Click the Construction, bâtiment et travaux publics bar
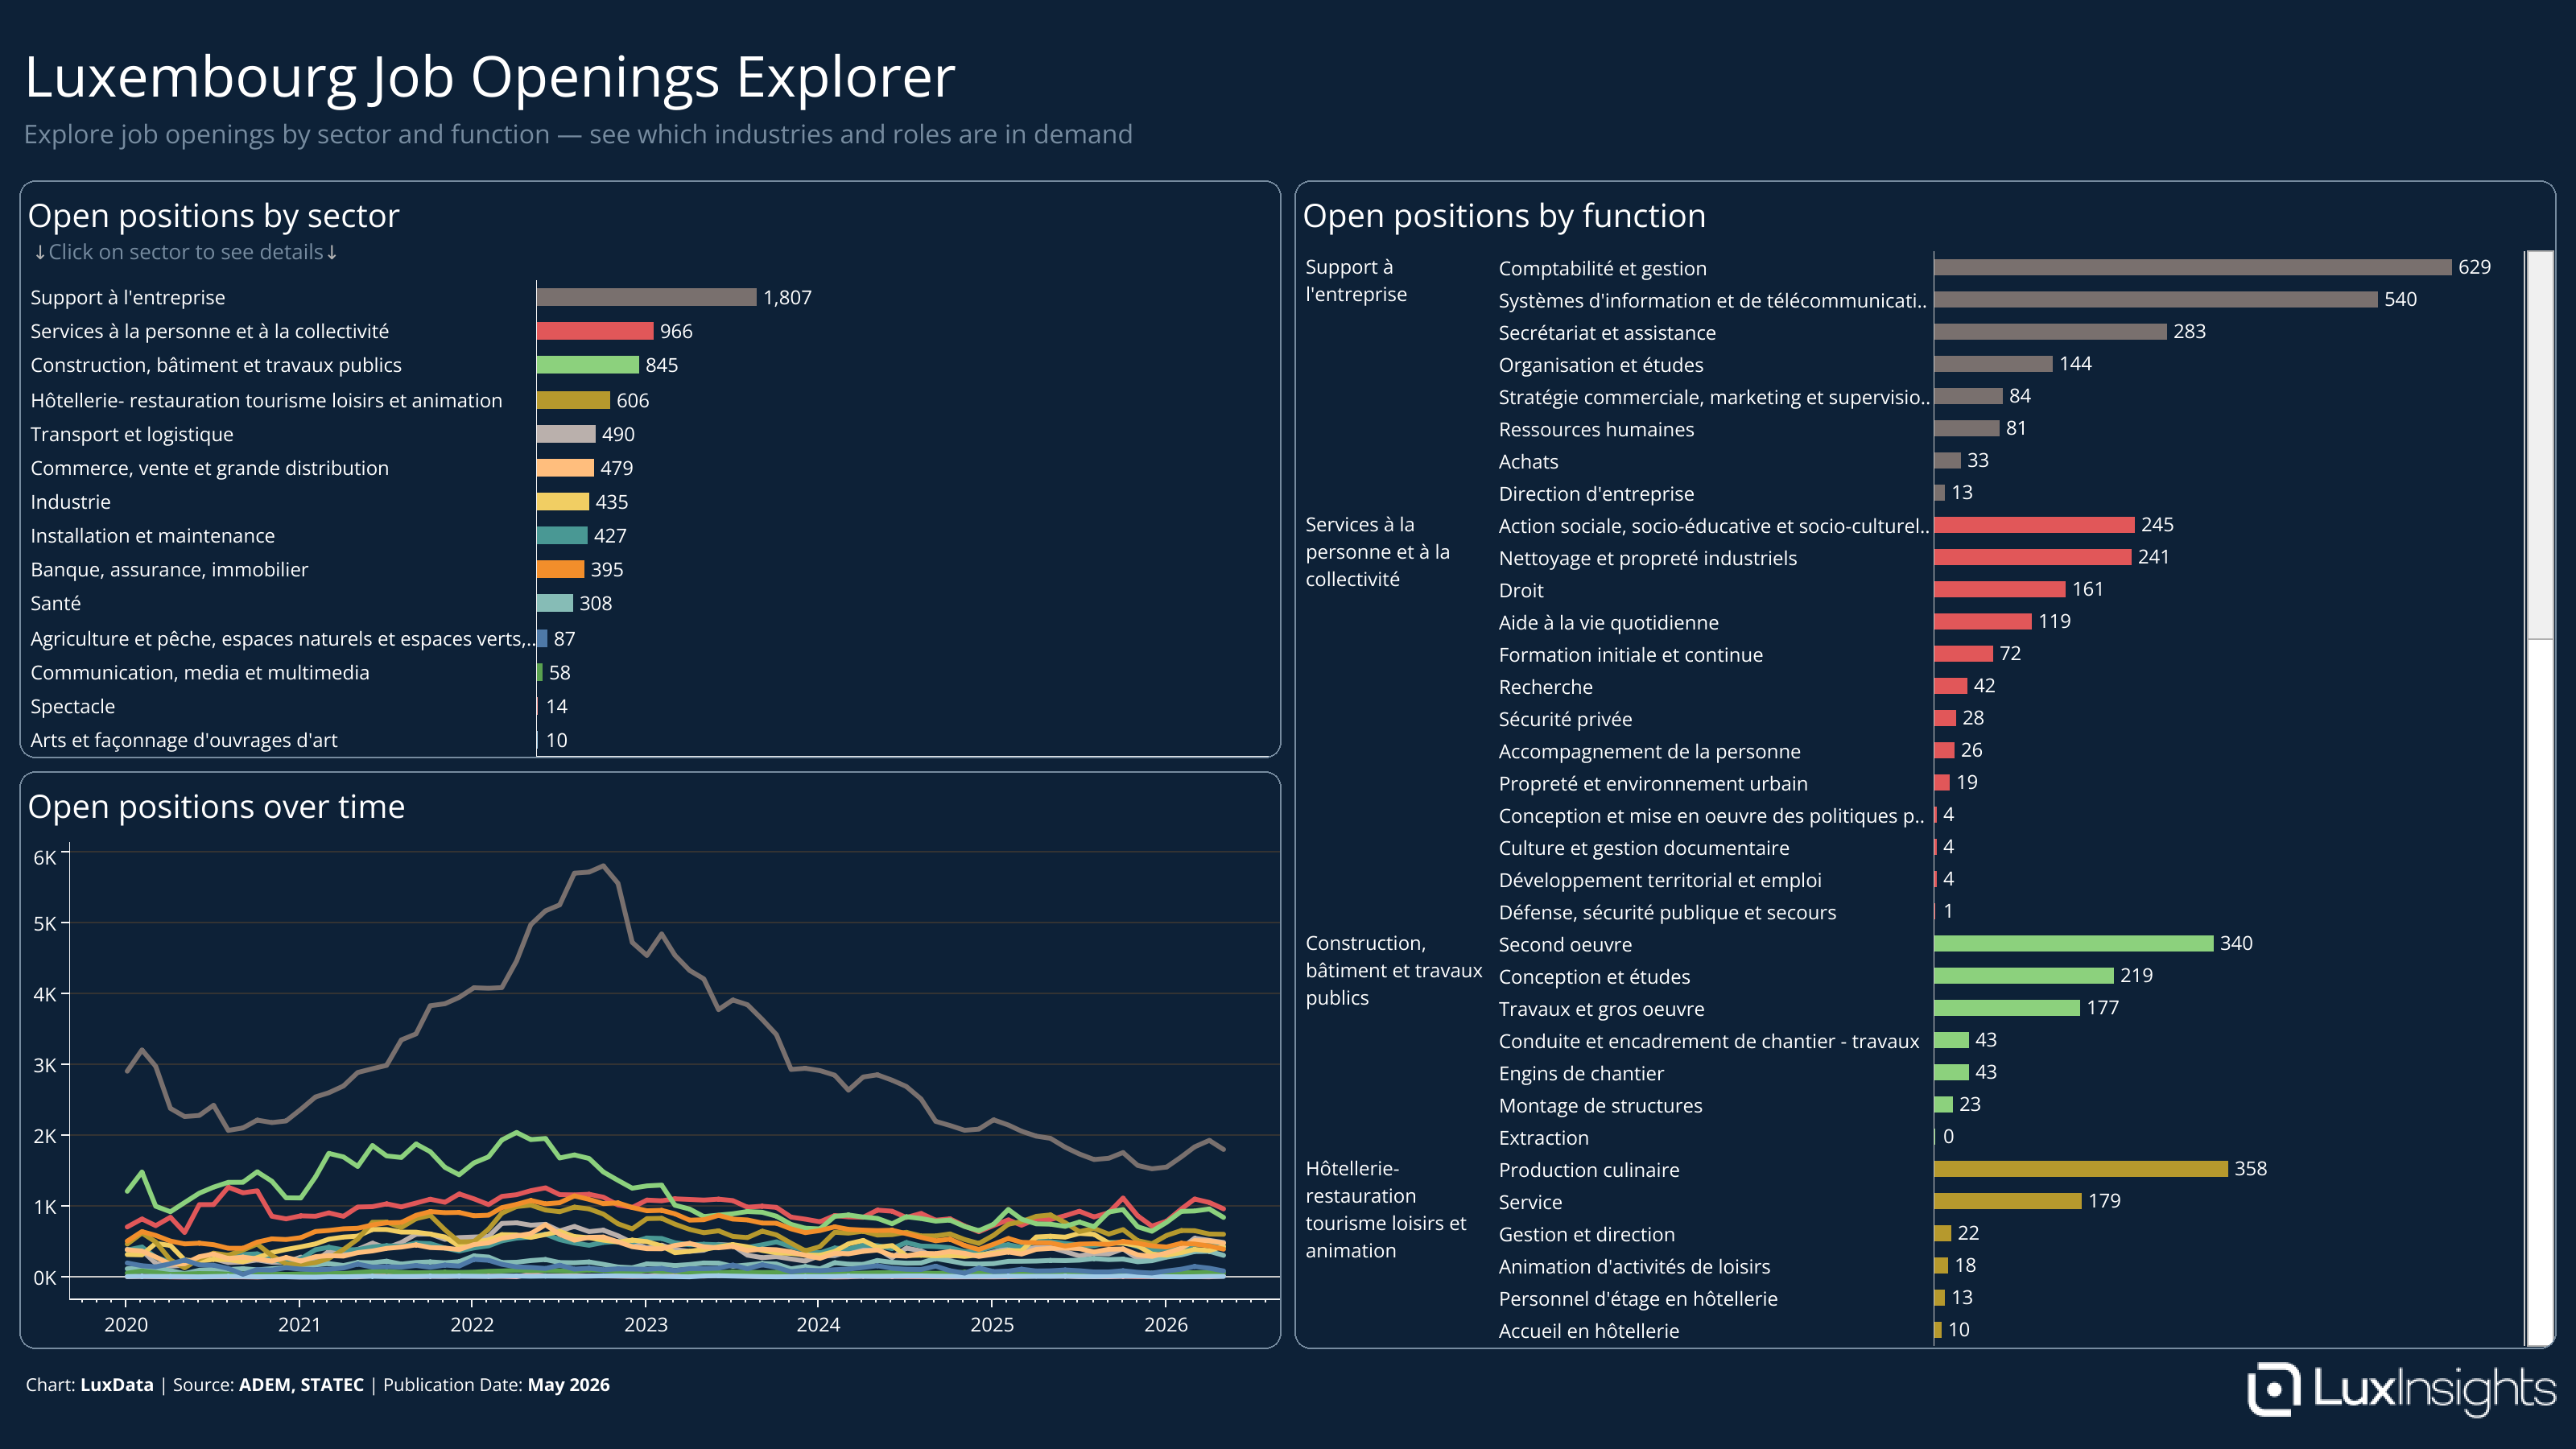The width and height of the screenshot is (2576, 1449). pos(587,365)
